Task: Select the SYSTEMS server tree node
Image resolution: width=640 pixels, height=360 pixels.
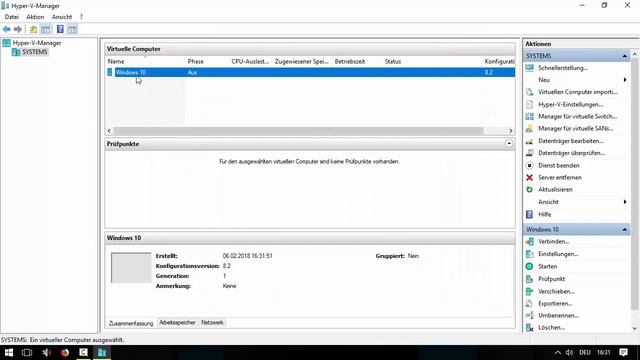Action: pos(34,52)
